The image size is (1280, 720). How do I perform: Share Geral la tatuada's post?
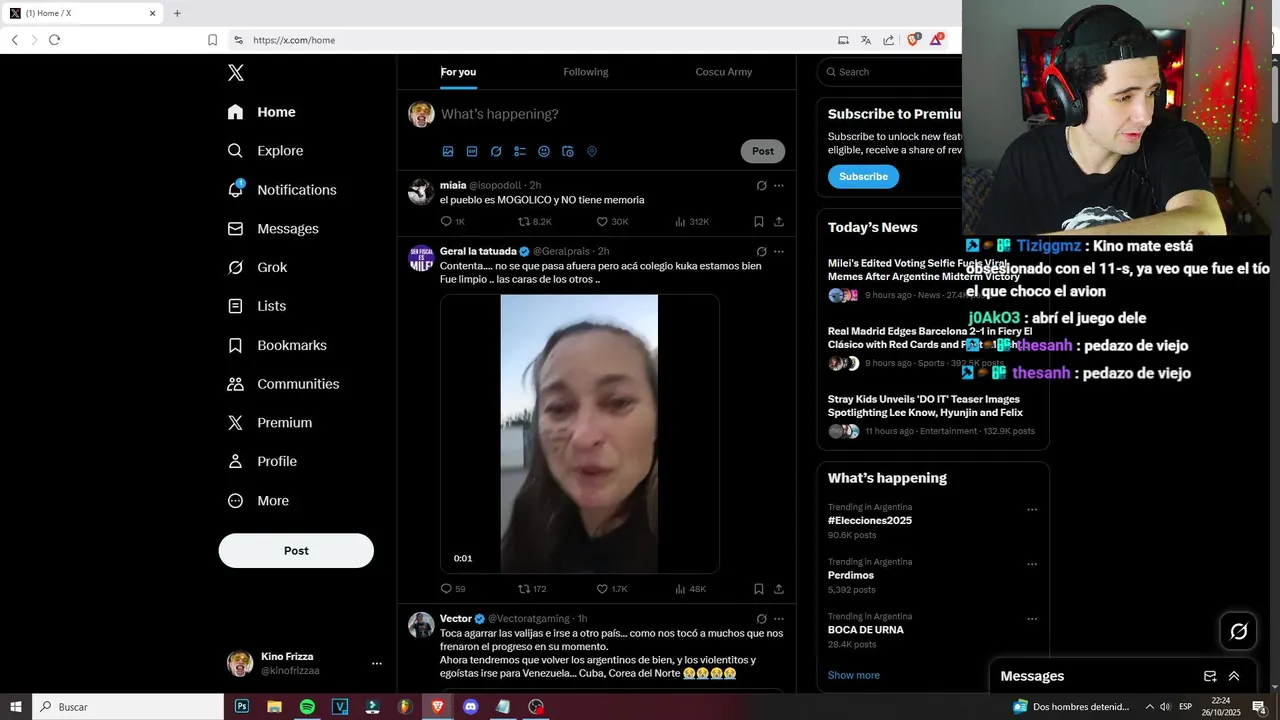[x=779, y=589]
